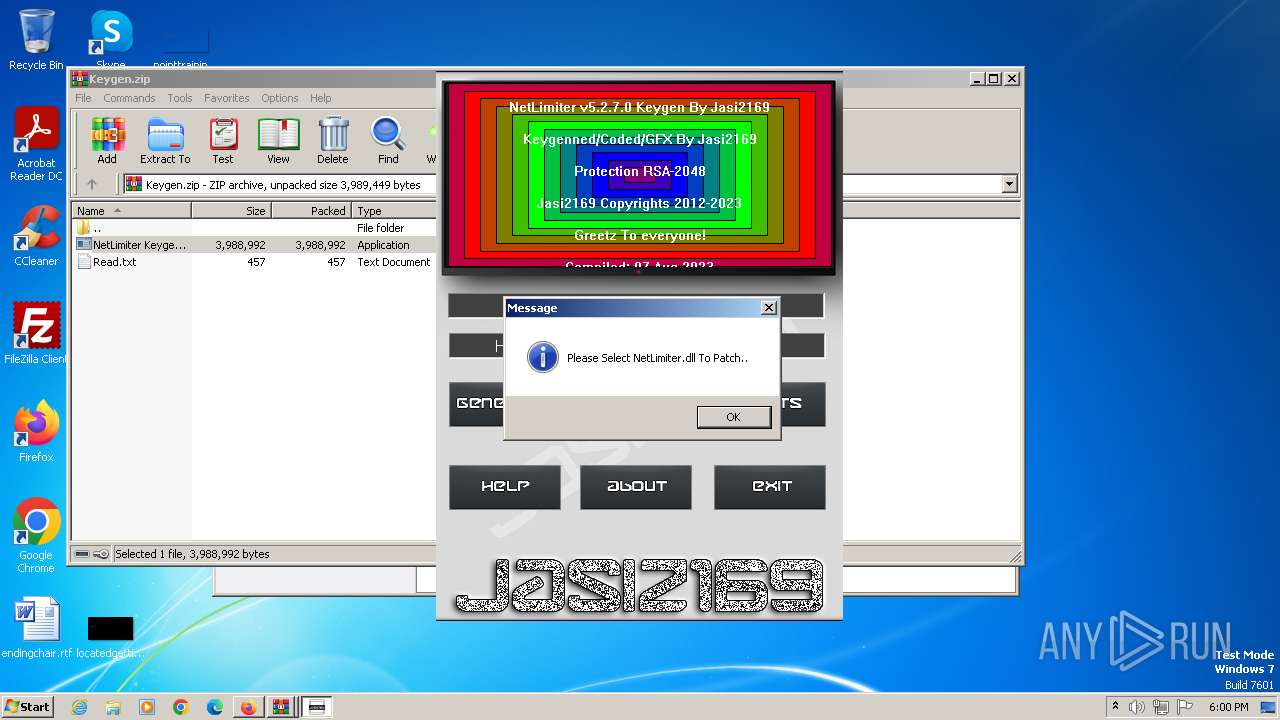Switch to keygen taskbar button
Viewport: 1280px width, 720px height.
pyautogui.click(x=317, y=707)
